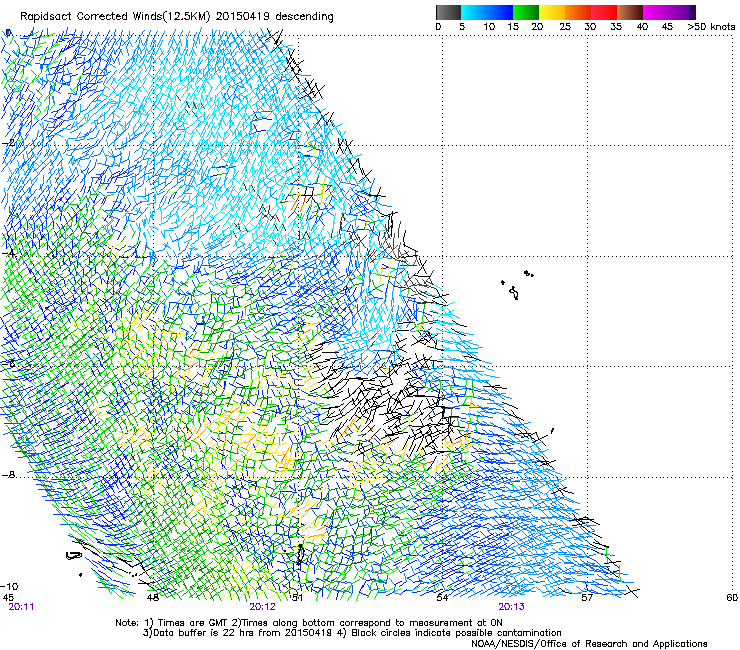Viewport: 740px width, 650px height.
Task: Click the orange 25-30 knots legend block
Action: point(578,12)
